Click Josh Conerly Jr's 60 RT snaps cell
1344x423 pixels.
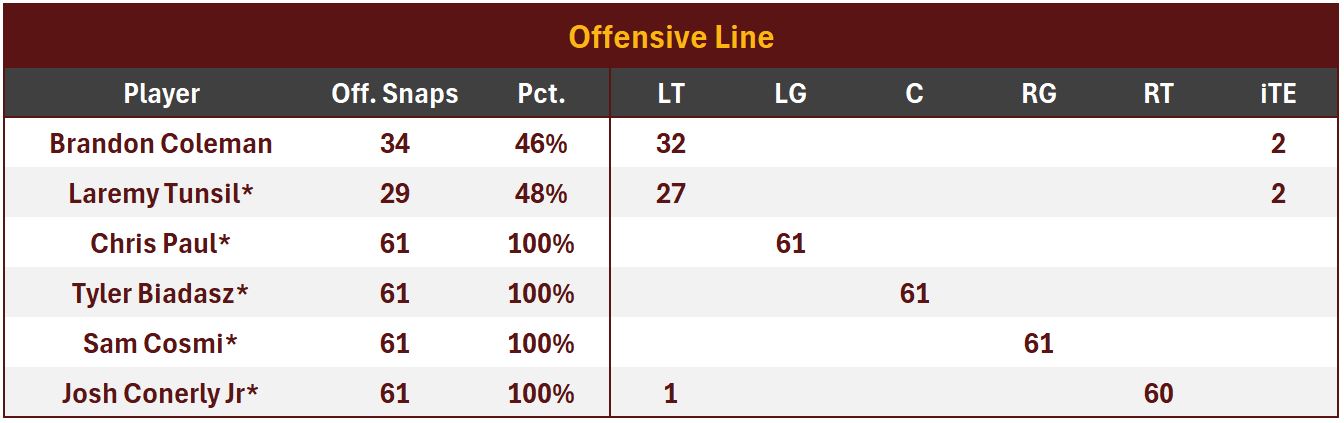tap(1158, 393)
